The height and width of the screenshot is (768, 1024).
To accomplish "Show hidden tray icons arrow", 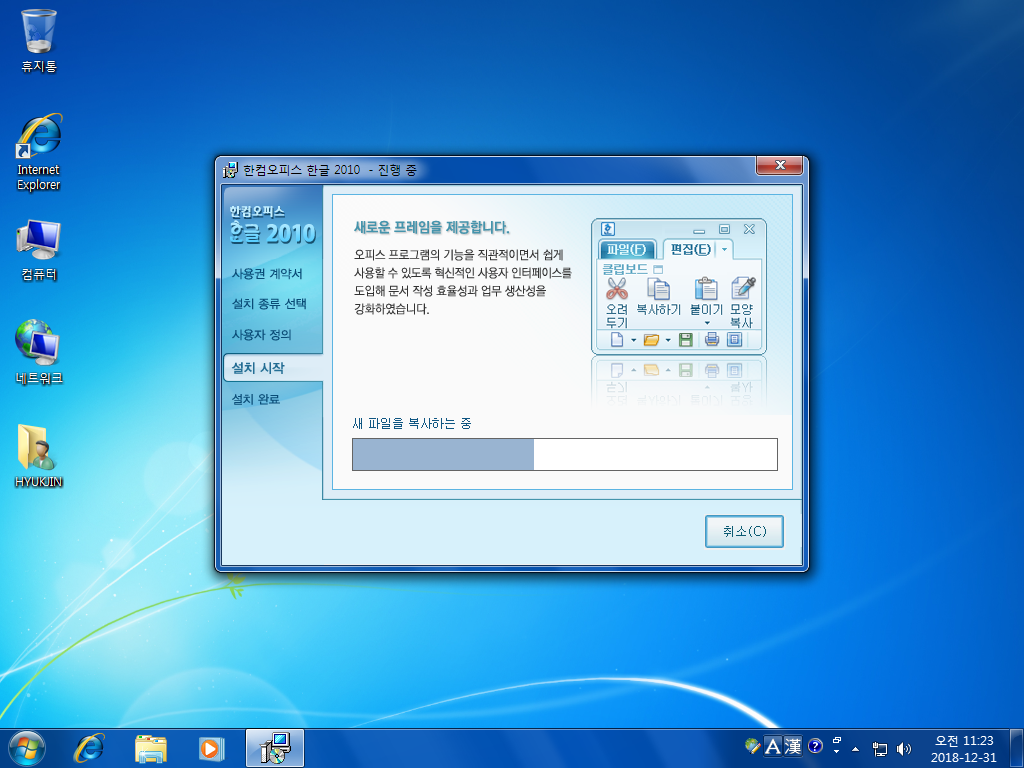I will point(856,749).
